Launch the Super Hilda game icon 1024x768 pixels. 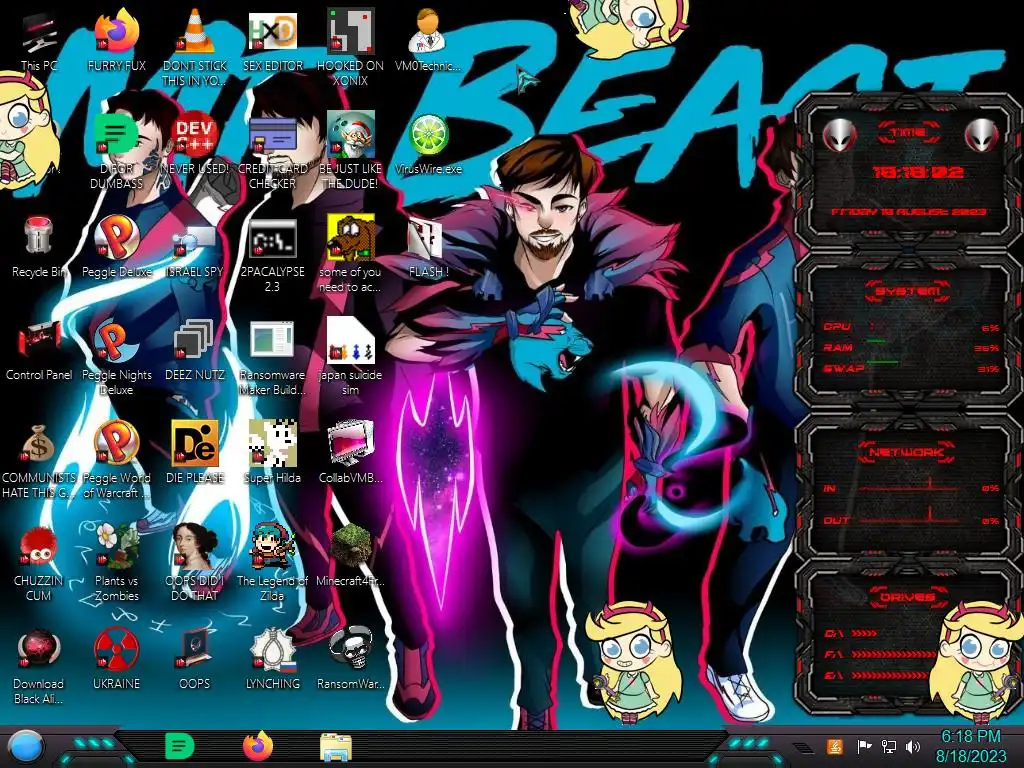click(272, 443)
